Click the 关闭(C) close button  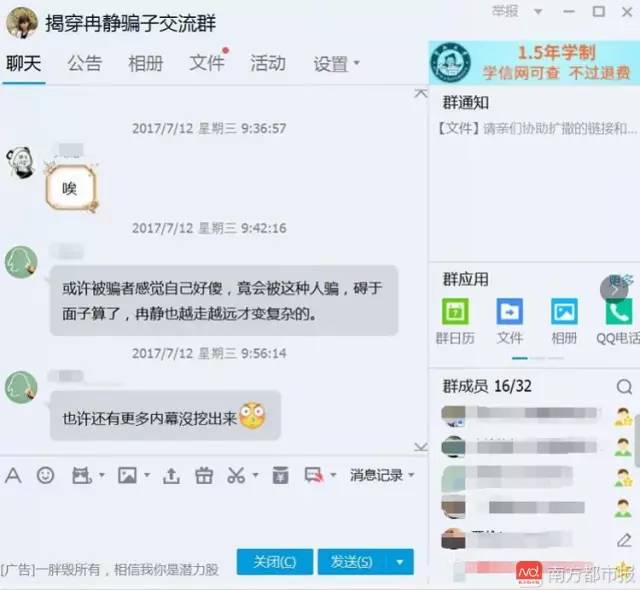[x=274, y=562]
